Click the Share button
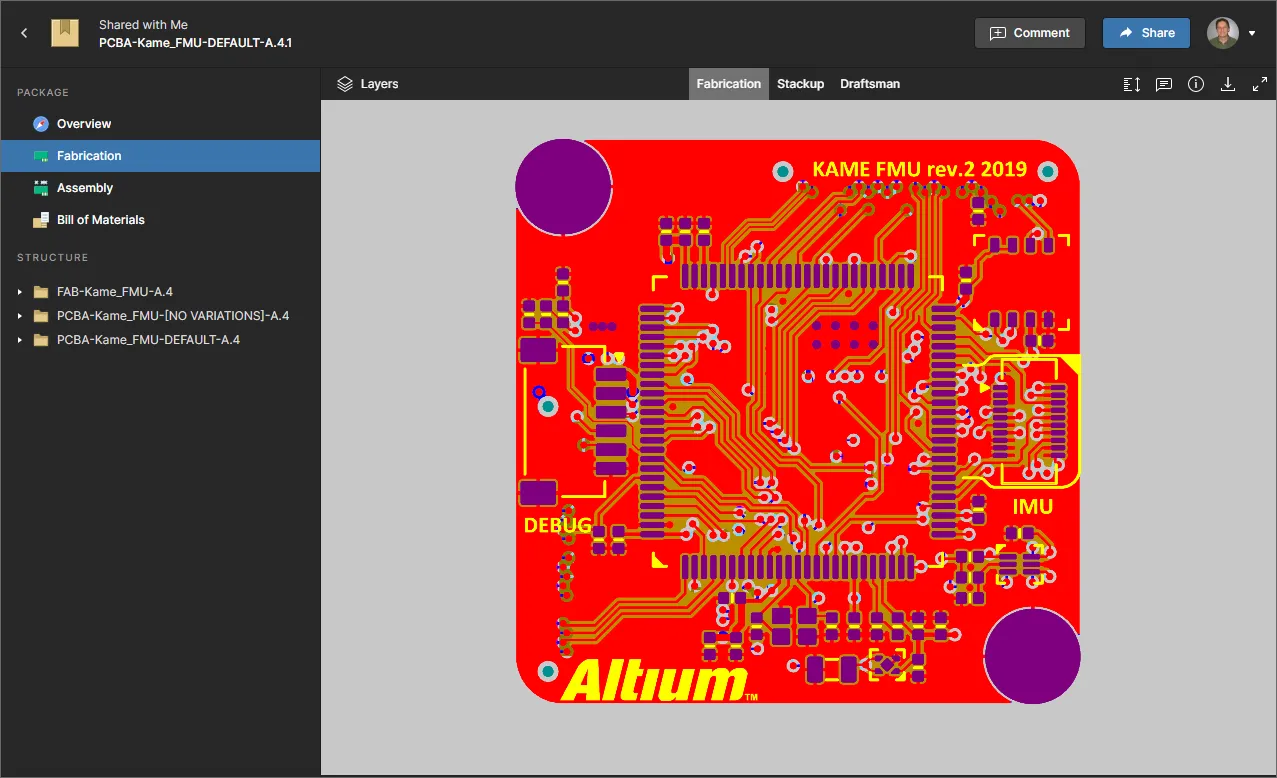1277x778 pixels. [1146, 33]
